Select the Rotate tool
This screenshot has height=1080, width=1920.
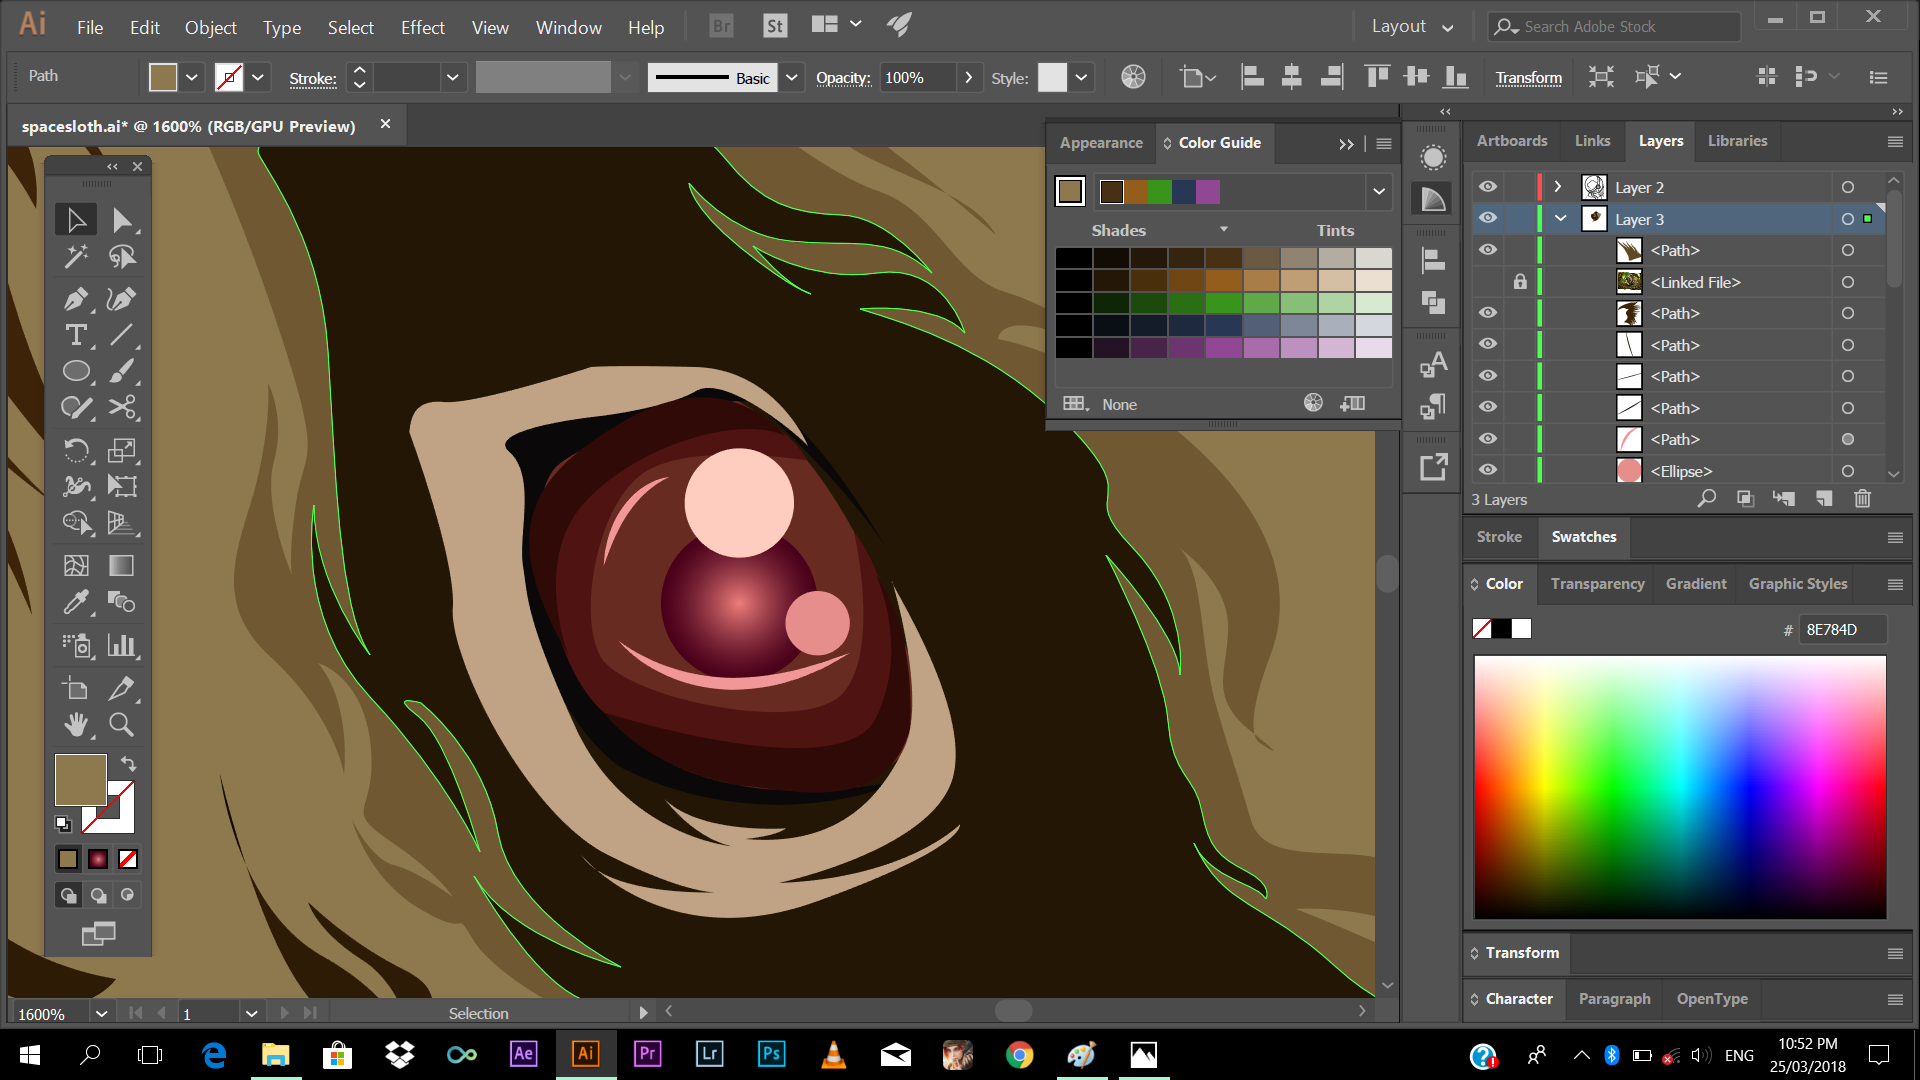(x=76, y=450)
